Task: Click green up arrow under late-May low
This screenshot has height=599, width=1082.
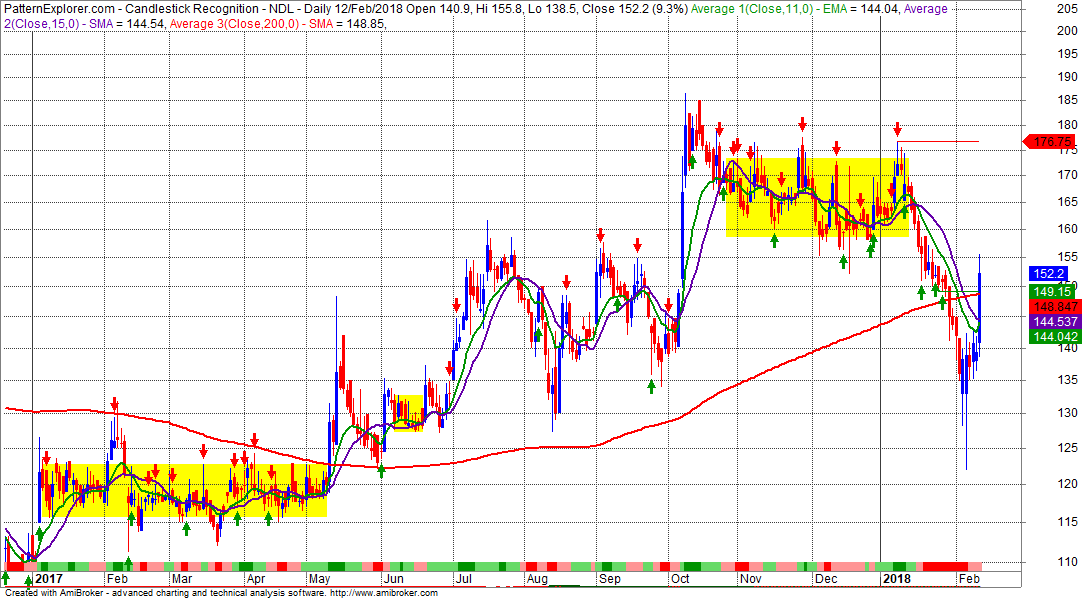Action: (x=381, y=471)
